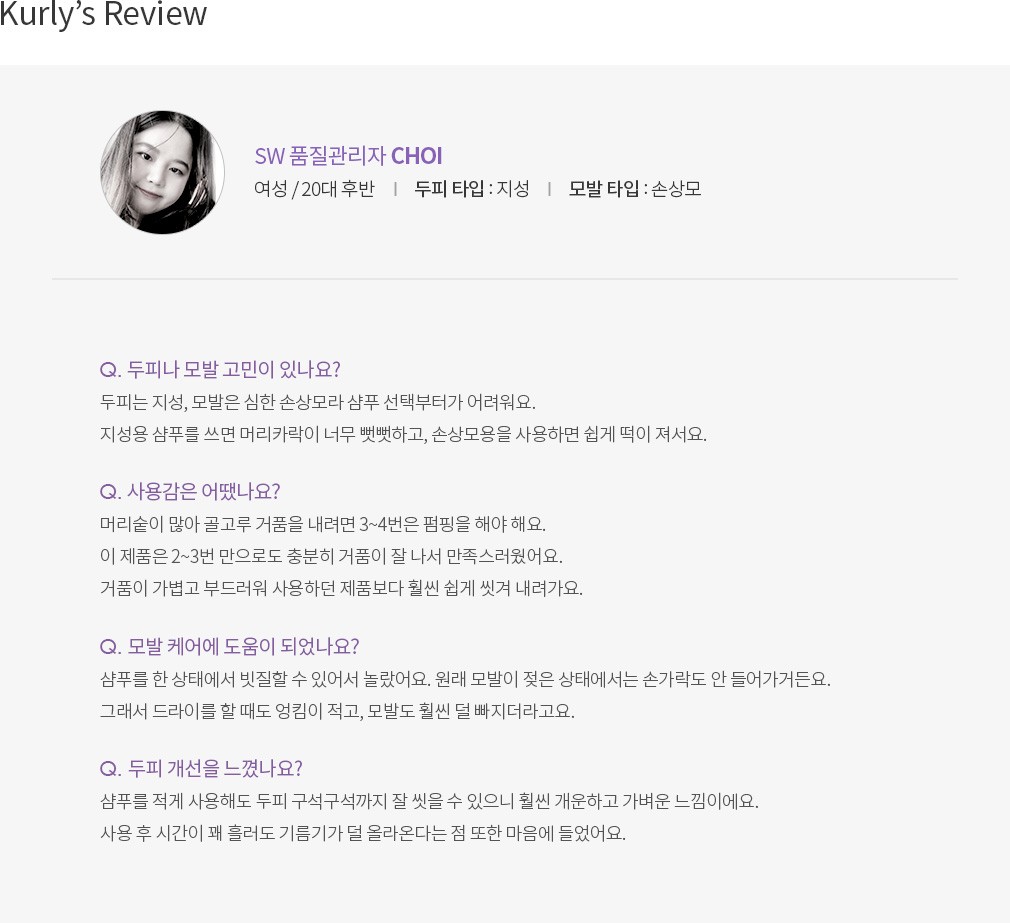The height and width of the screenshot is (923, 1010).
Task: Click the Kurly's Review heading
Action: coord(103,14)
